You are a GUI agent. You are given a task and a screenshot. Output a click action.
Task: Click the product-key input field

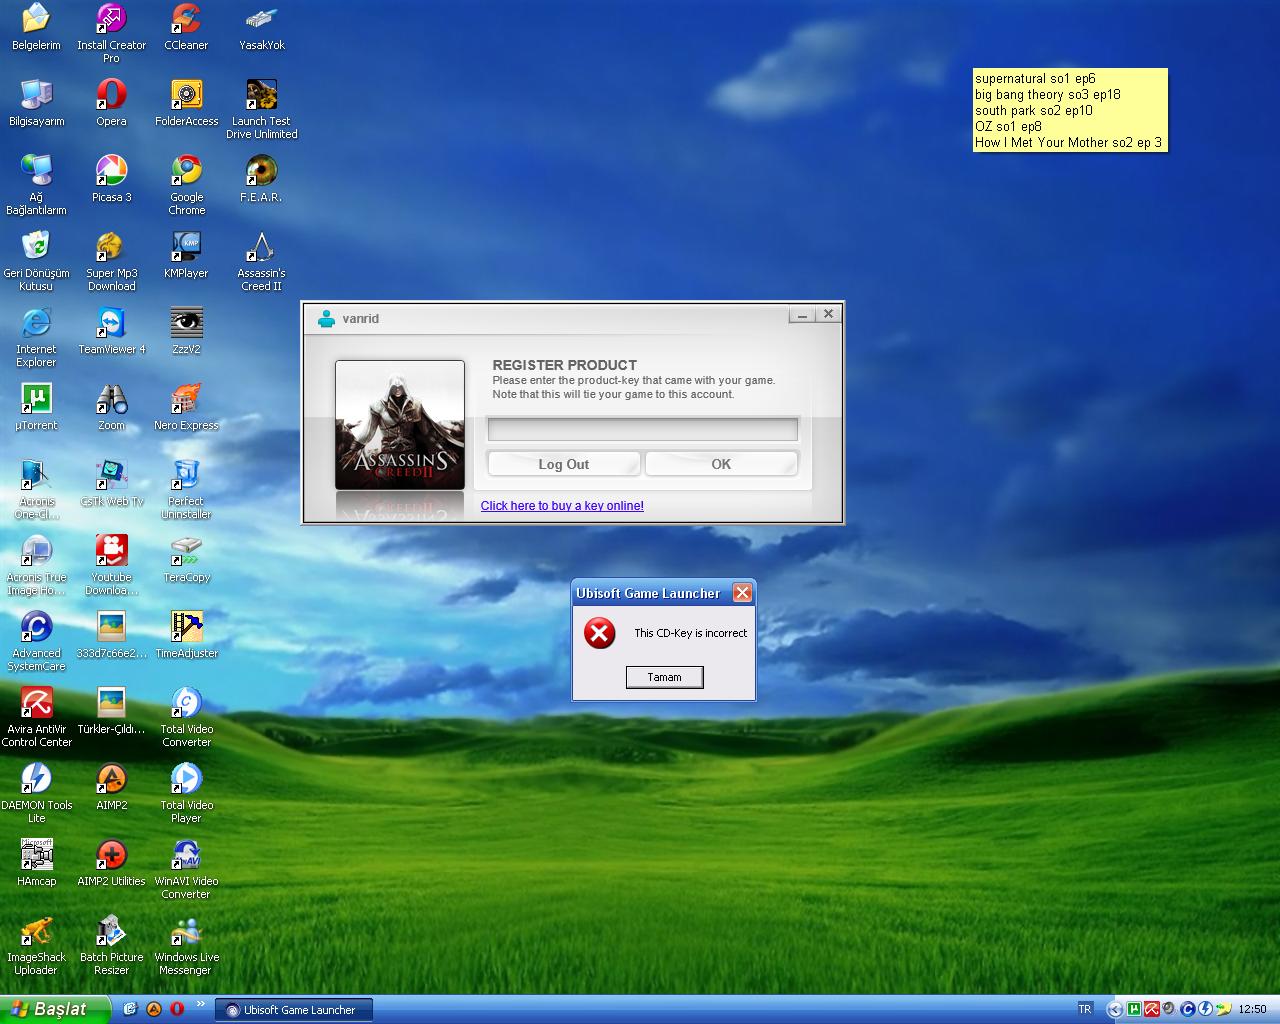(642, 429)
